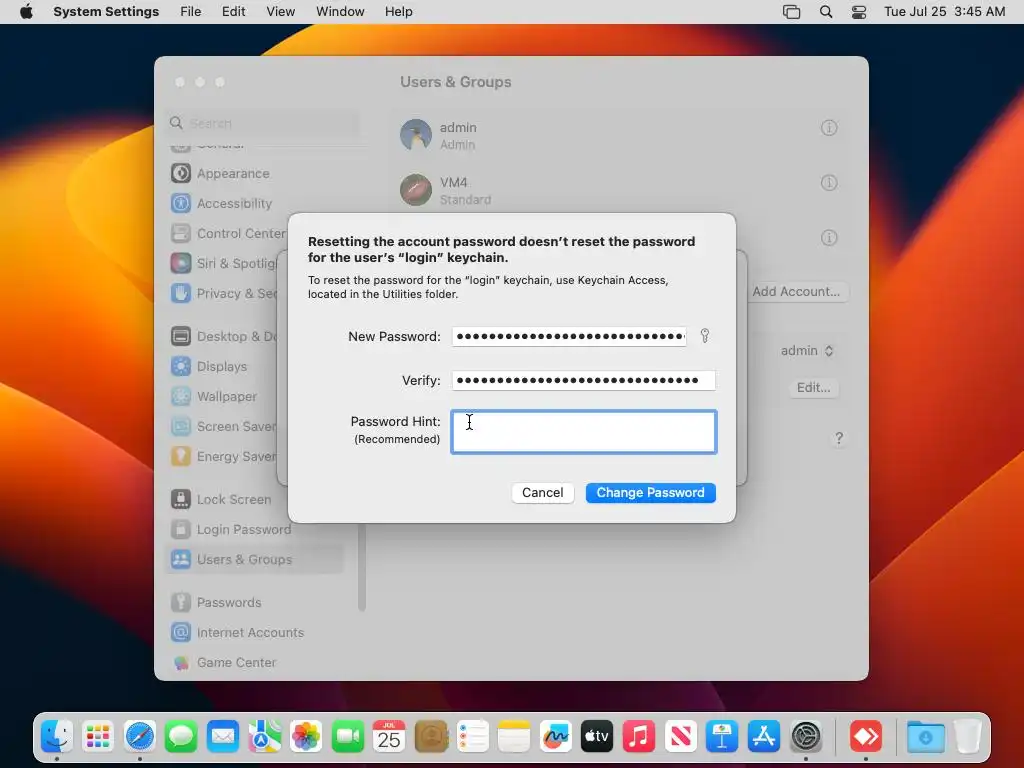Click the sidebar scrollbar

(362, 568)
